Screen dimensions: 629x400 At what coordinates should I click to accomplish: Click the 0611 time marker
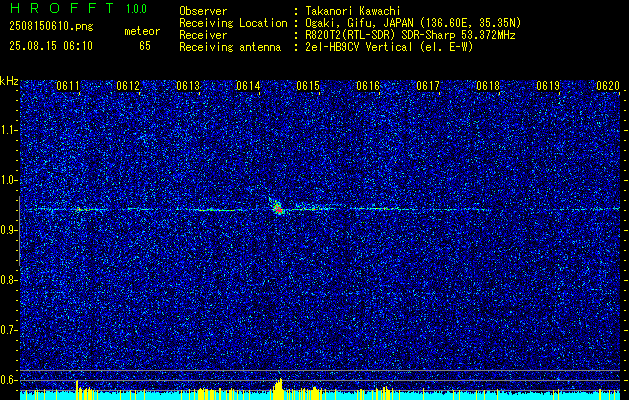tap(68, 85)
